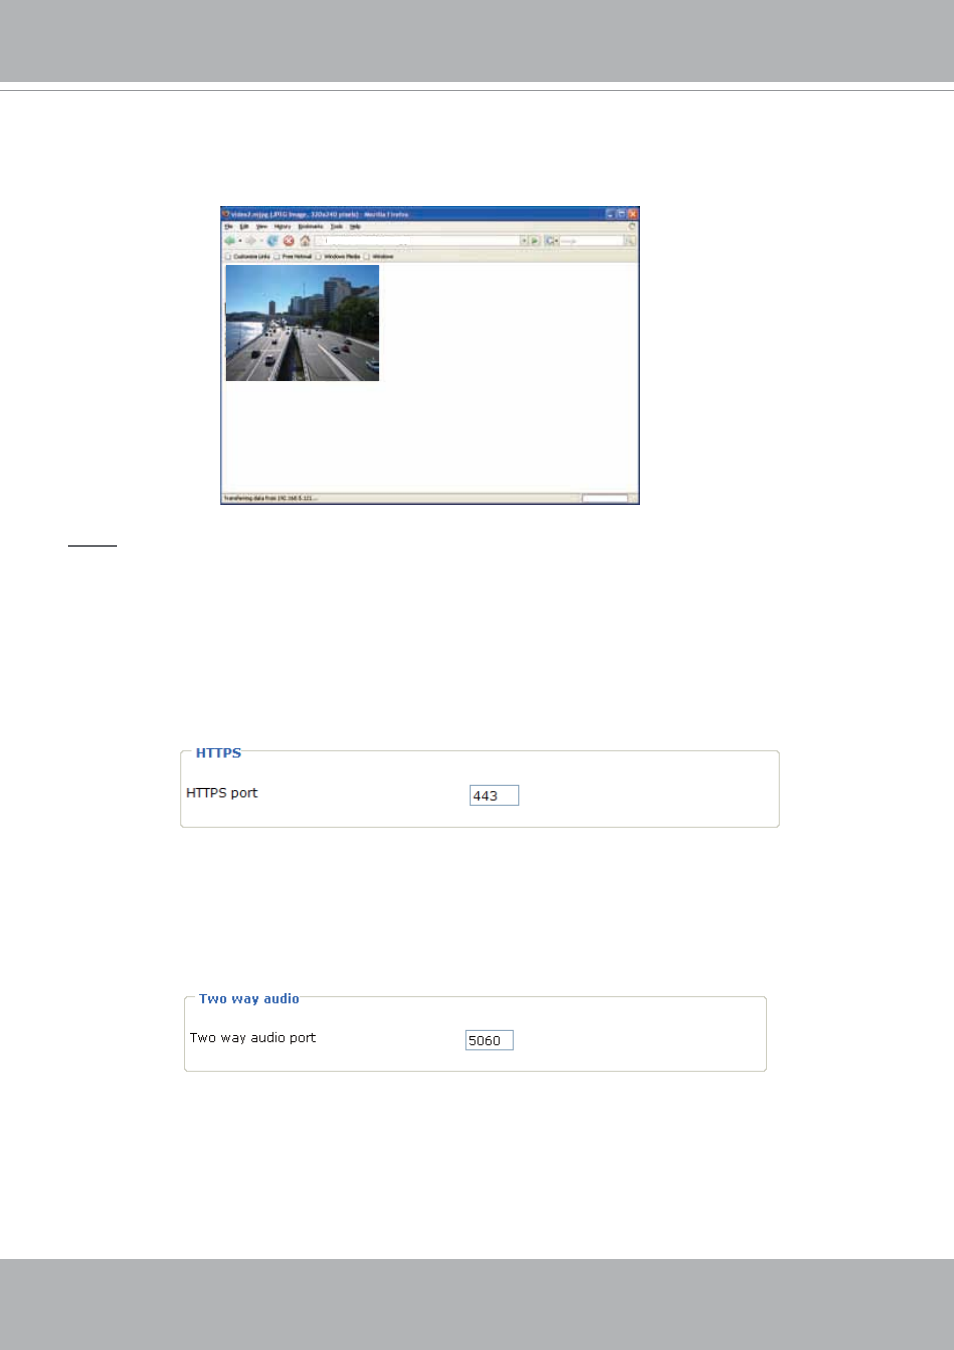Open the Edit menu
The image size is (954, 1350).
(244, 226)
